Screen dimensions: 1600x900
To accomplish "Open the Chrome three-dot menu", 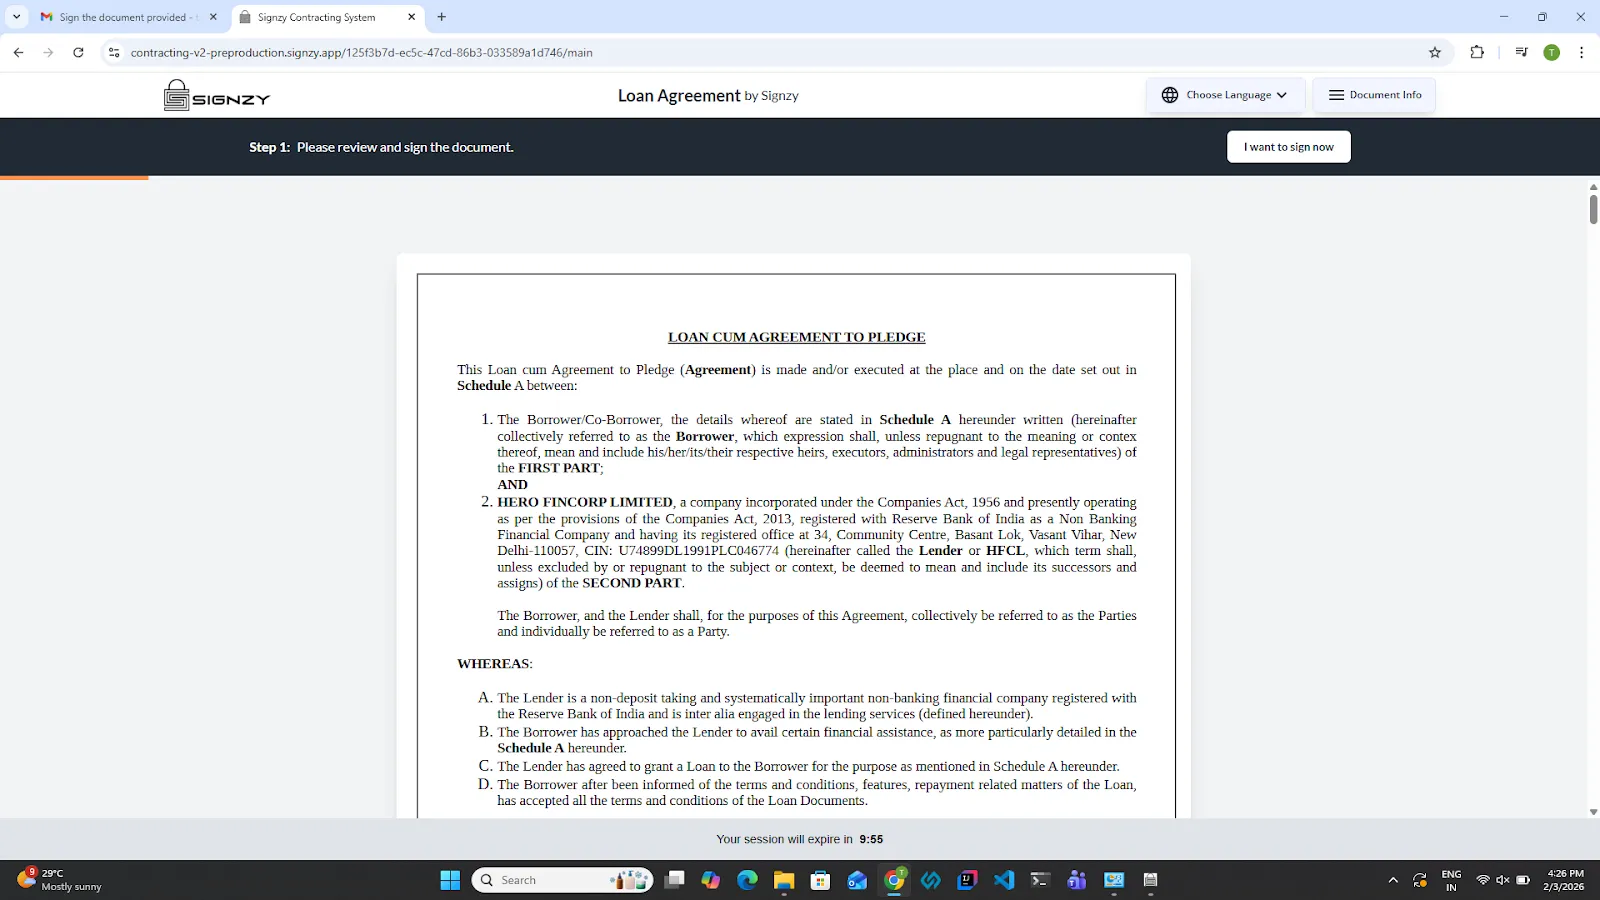I will pyautogui.click(x=1581, y=52).
